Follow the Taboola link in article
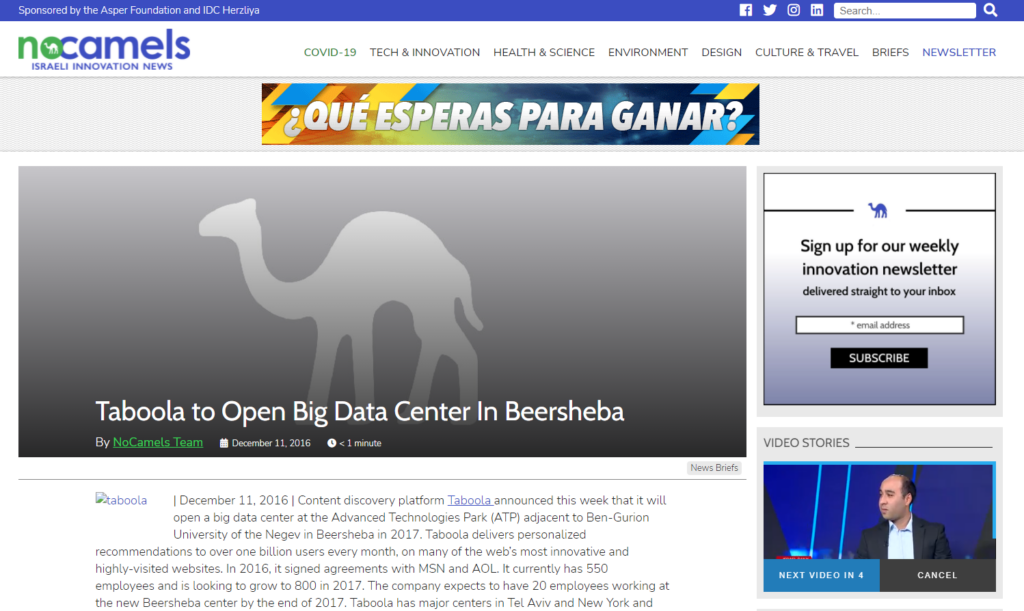Viewport: 1024px width, 611px height. coord(469,500)
